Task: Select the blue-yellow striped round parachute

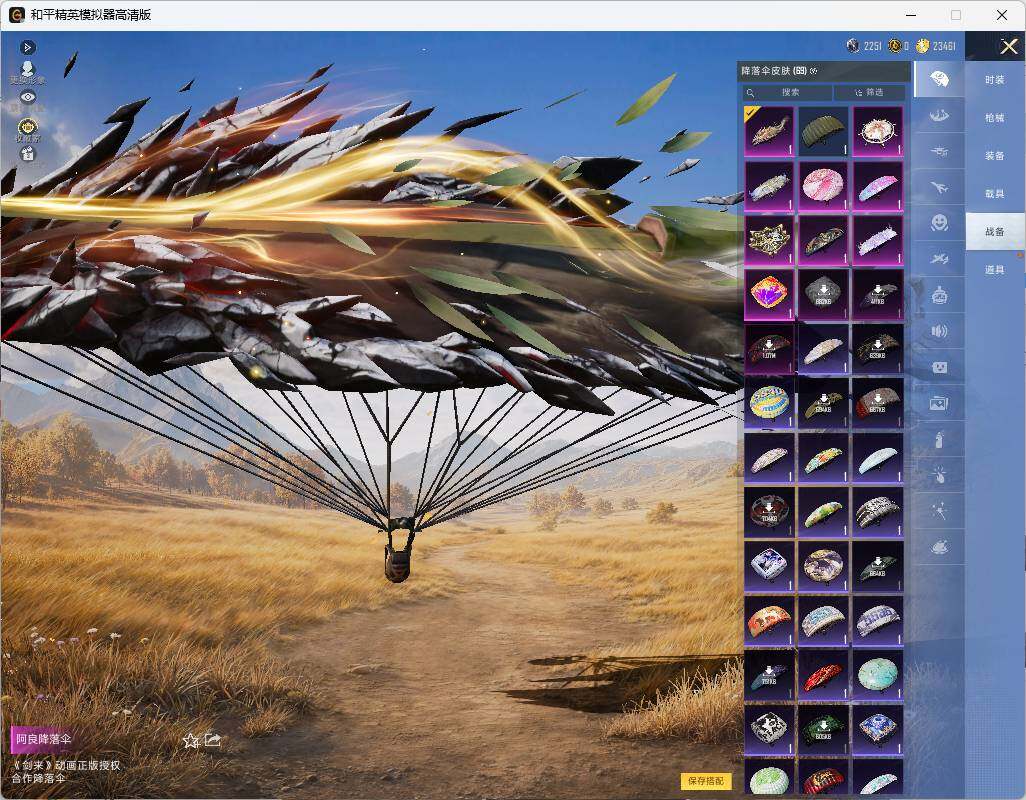Action: point(770,402)
